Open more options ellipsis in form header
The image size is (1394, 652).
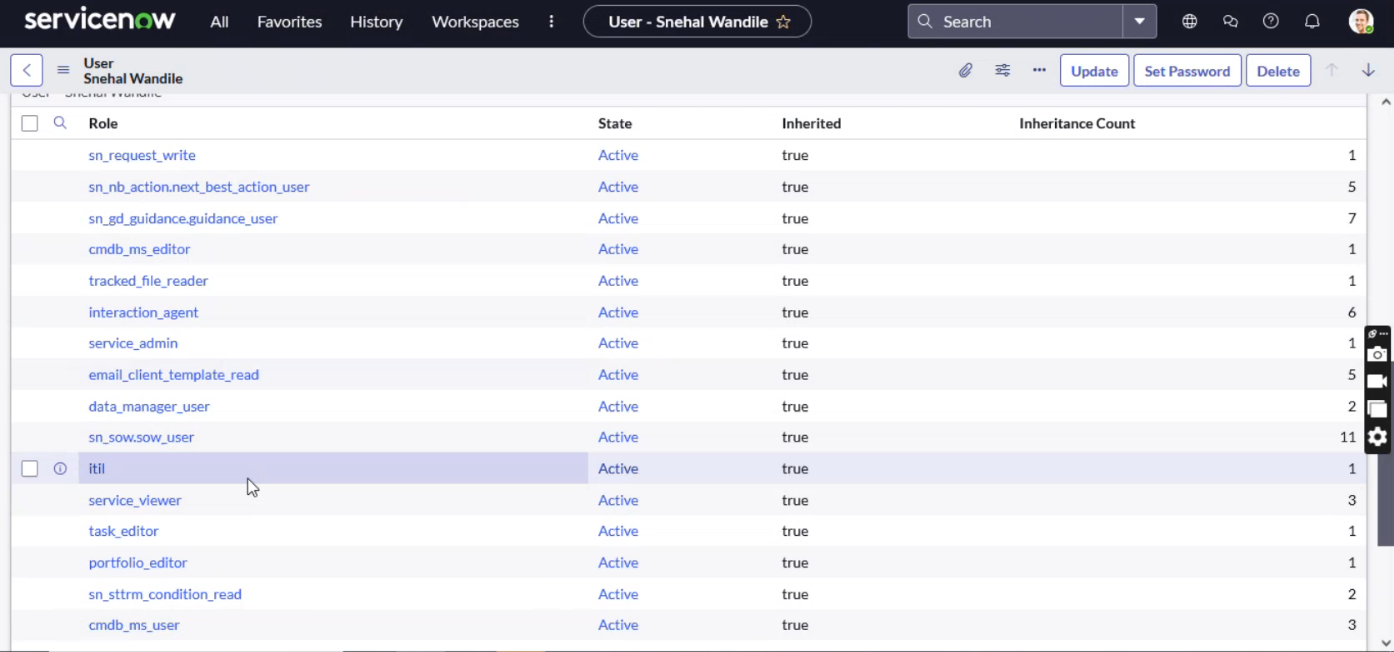(x=1039, y=71)
